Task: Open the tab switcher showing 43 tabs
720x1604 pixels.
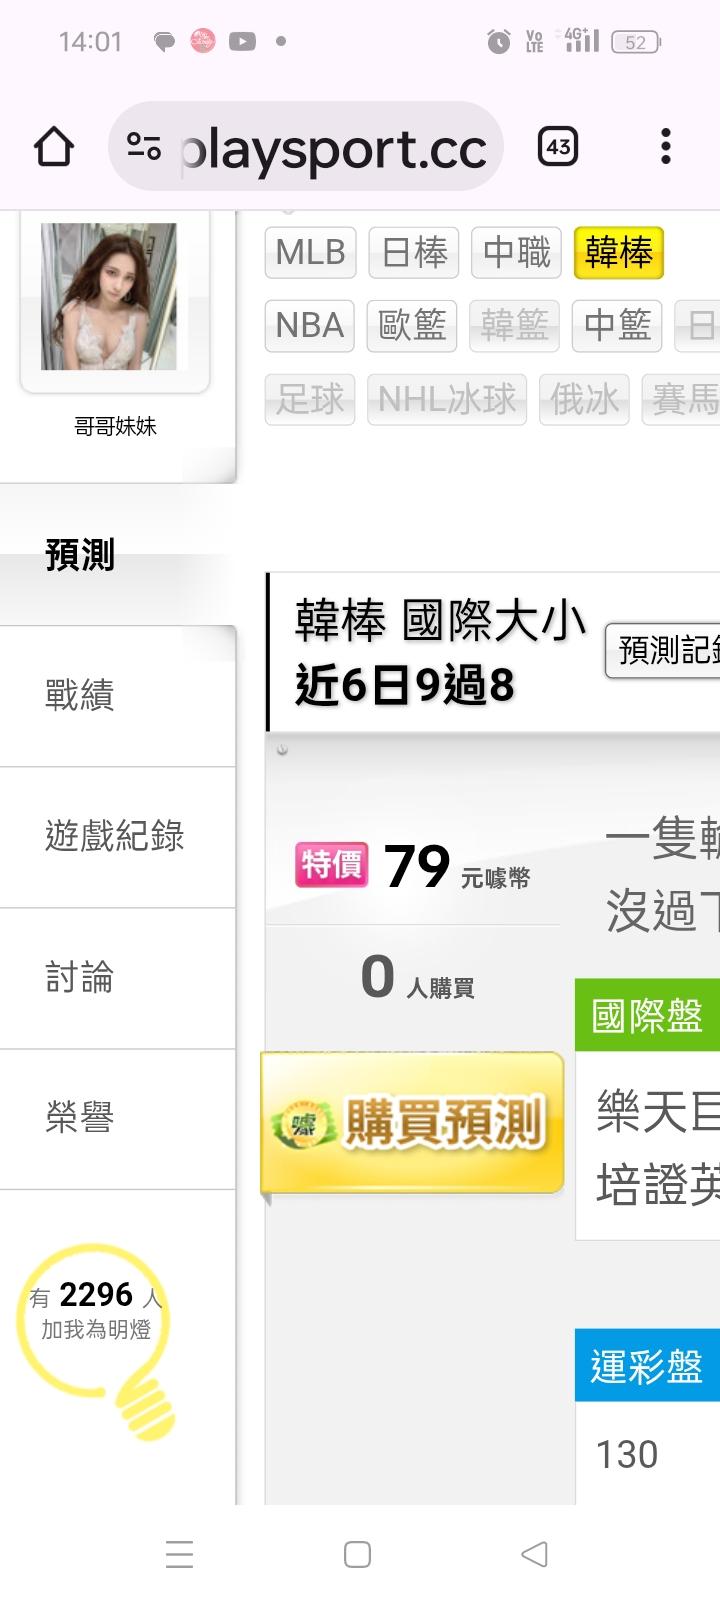Action: click(x=558, y=147)
